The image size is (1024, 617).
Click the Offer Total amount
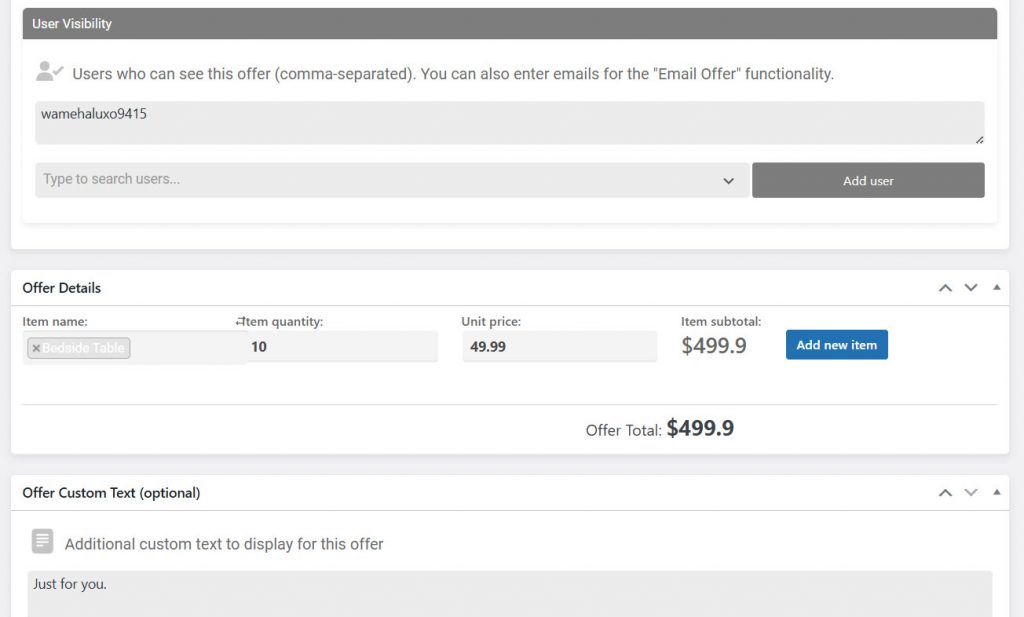(700, 428)
